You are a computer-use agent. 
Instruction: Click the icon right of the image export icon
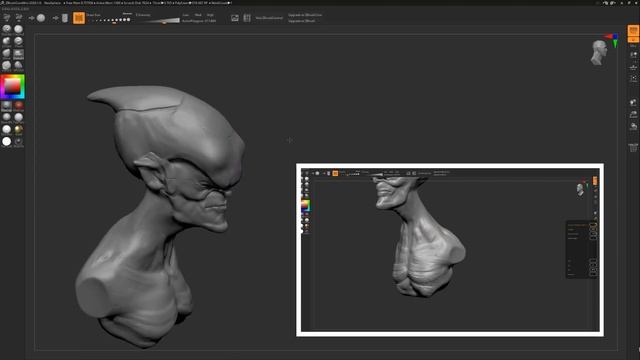[247, 18]
